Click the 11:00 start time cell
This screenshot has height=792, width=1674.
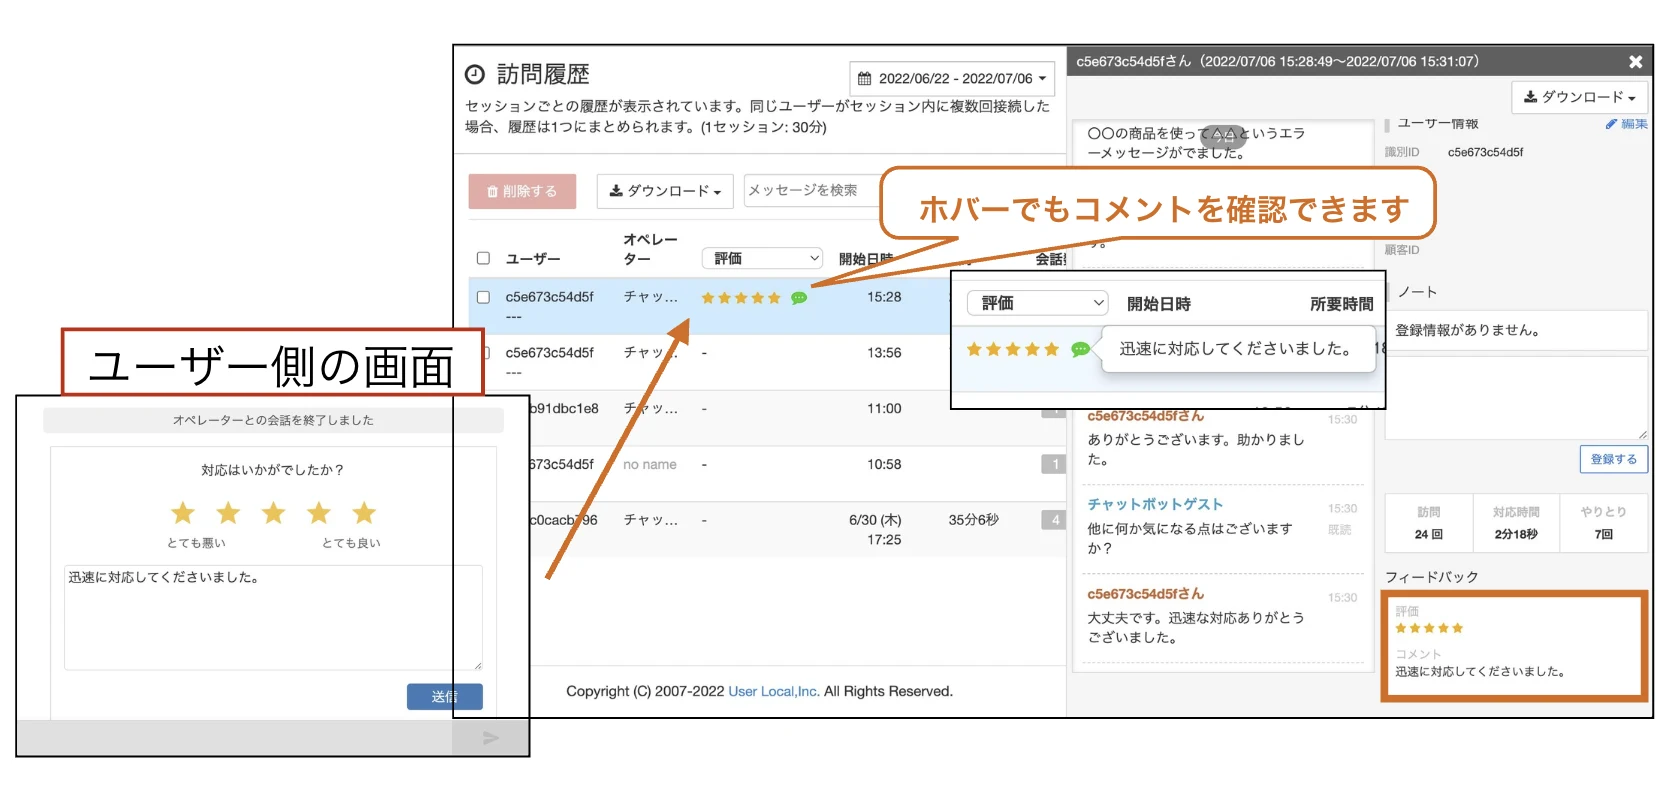[x=884, y=409]
